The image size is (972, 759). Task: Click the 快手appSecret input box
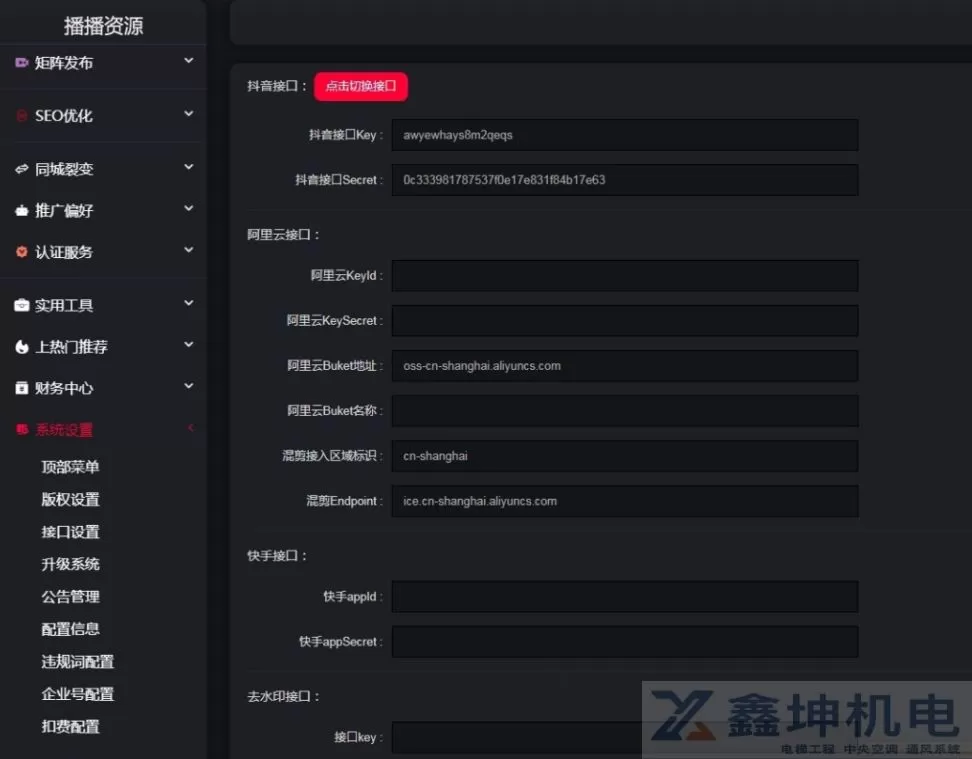click(624, 642)
